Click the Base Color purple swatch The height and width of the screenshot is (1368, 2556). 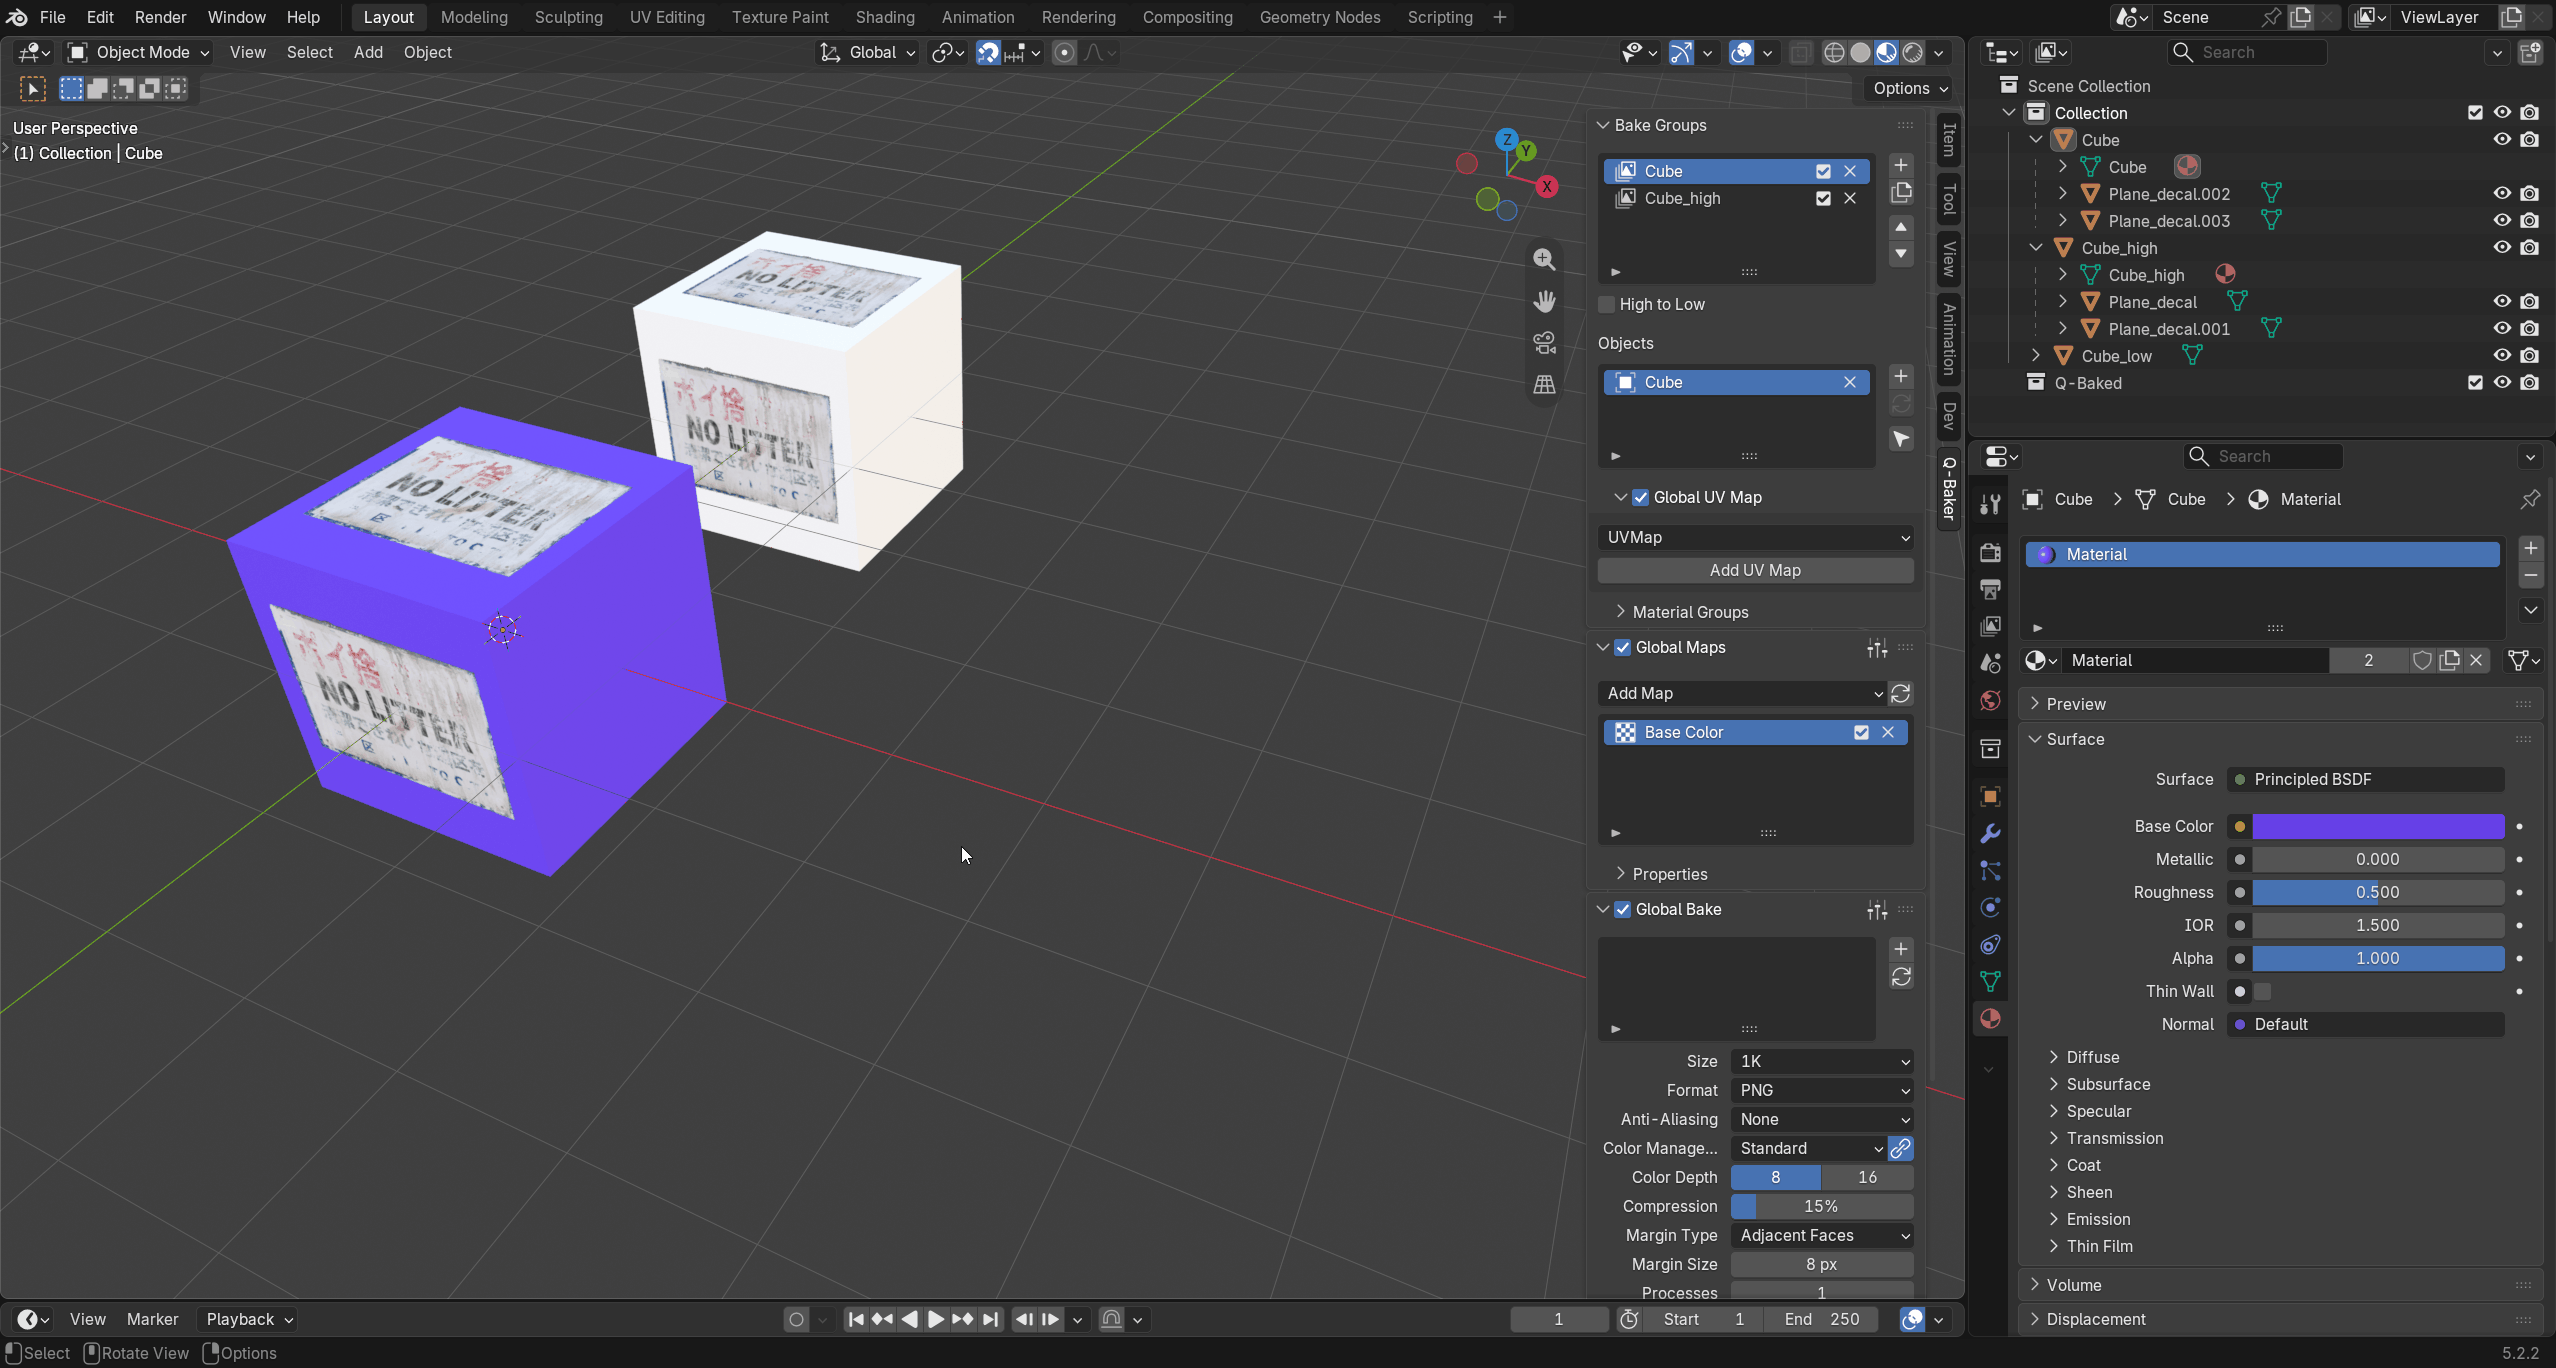point(2378,826)
